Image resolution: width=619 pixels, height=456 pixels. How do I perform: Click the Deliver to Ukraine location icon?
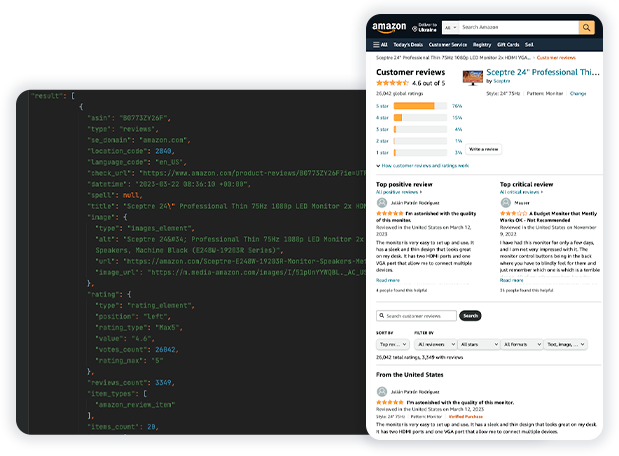tap(415, 28)
